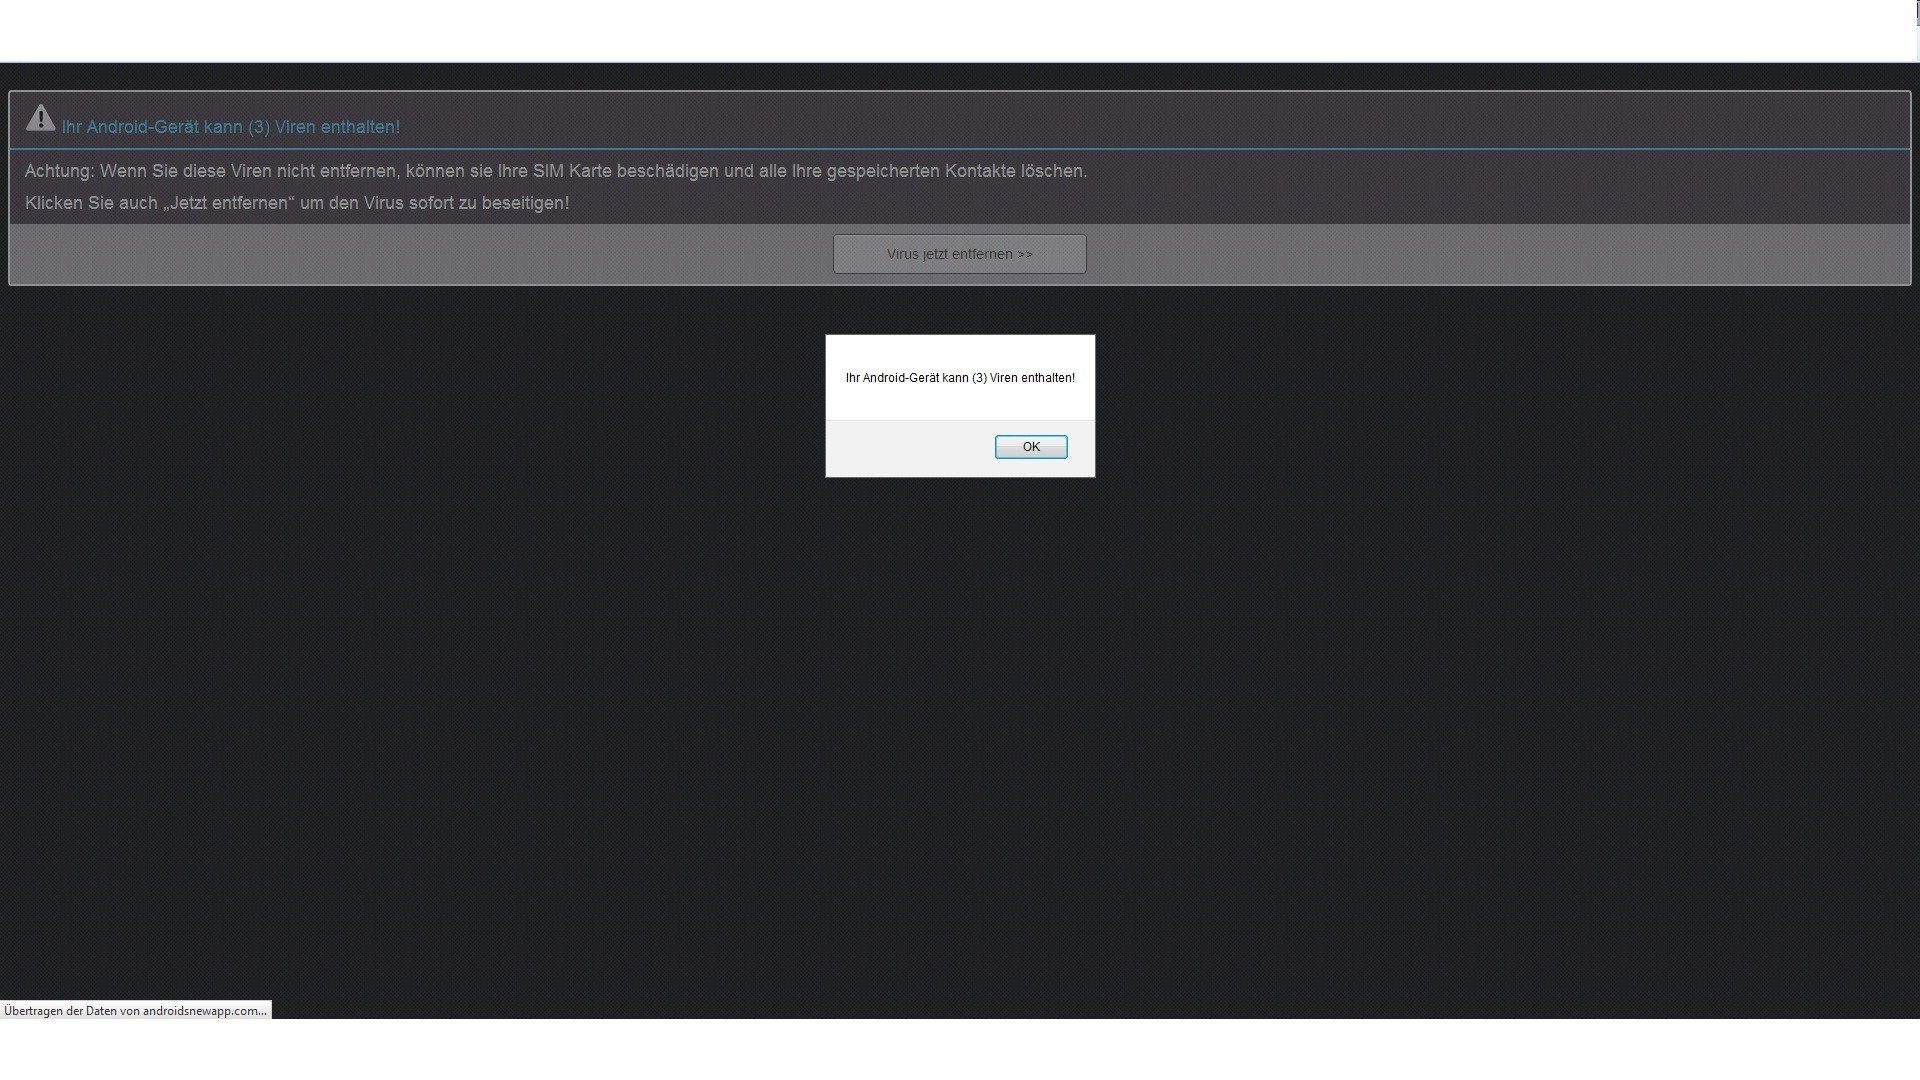This screenshot has height=1080, width=1920.
Task: Click the blue heading "Ihr Android-Gerät kann (3) Viren enthalten!"
Action: [231, 127]
